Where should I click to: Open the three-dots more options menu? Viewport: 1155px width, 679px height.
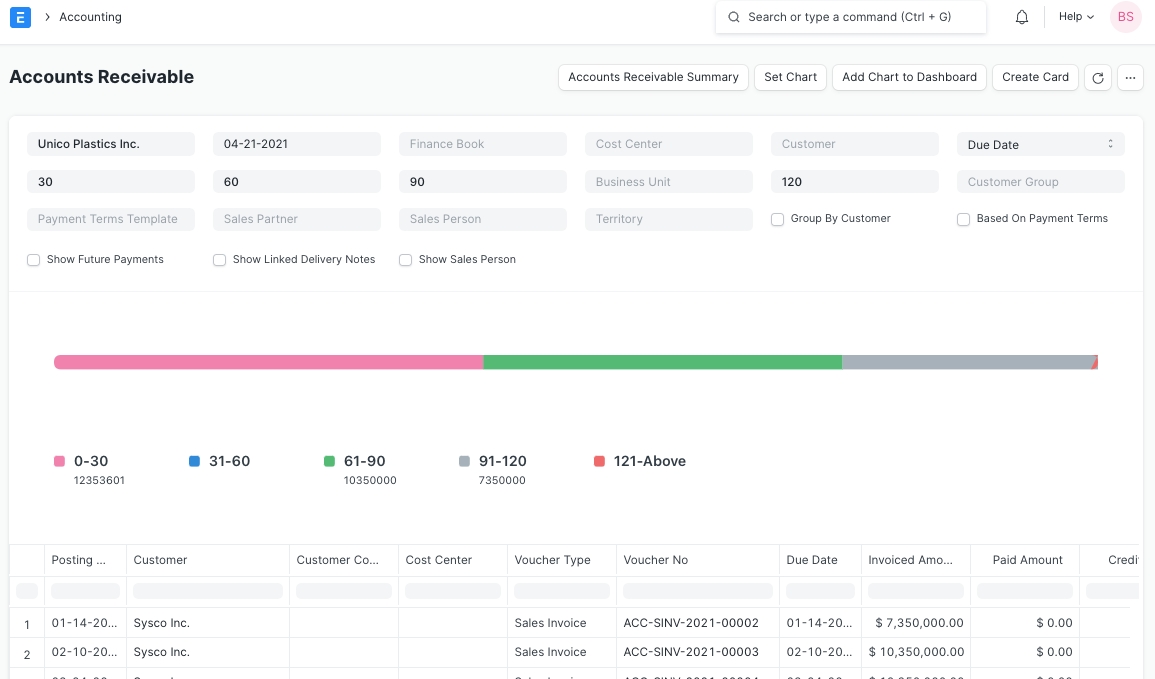click(x=1130, y=78)
